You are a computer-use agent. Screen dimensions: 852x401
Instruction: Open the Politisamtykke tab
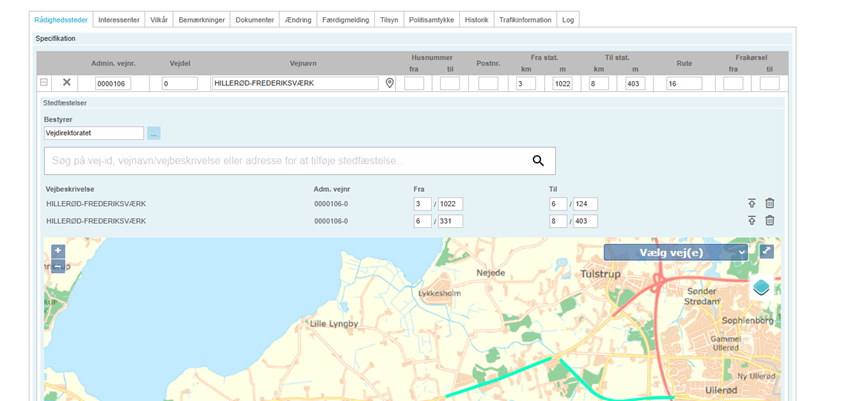pos(433,19)
